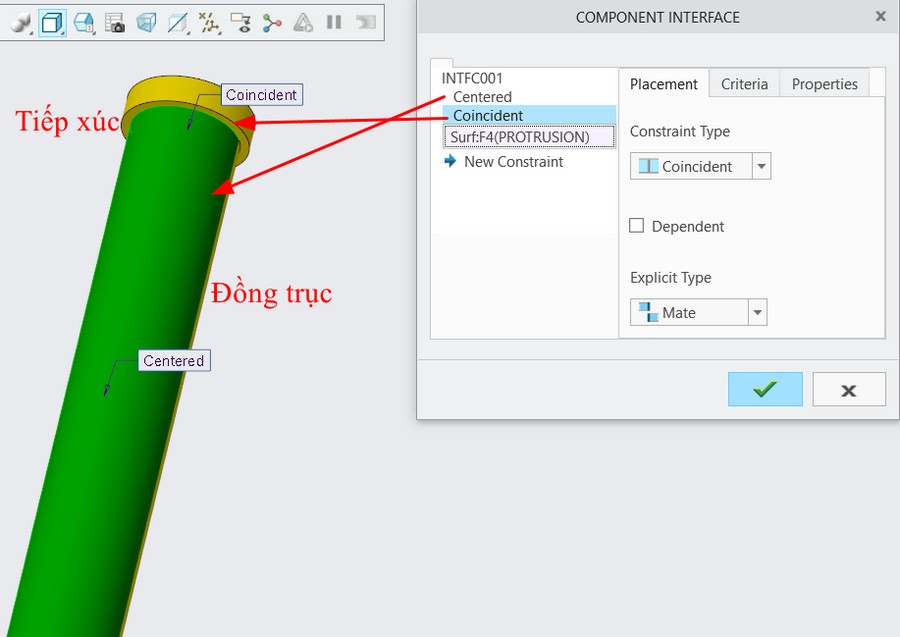Click the Centered label on the model
The image size is (900, 637).
[174, 360]
